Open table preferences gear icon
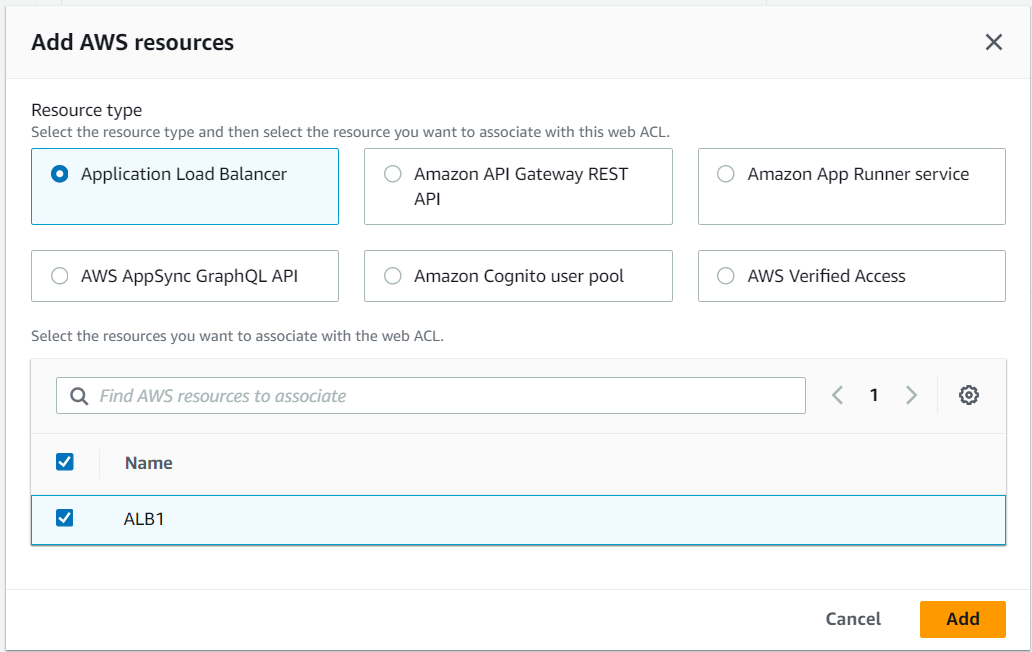1032x652 pixels. tap(968, 395)
